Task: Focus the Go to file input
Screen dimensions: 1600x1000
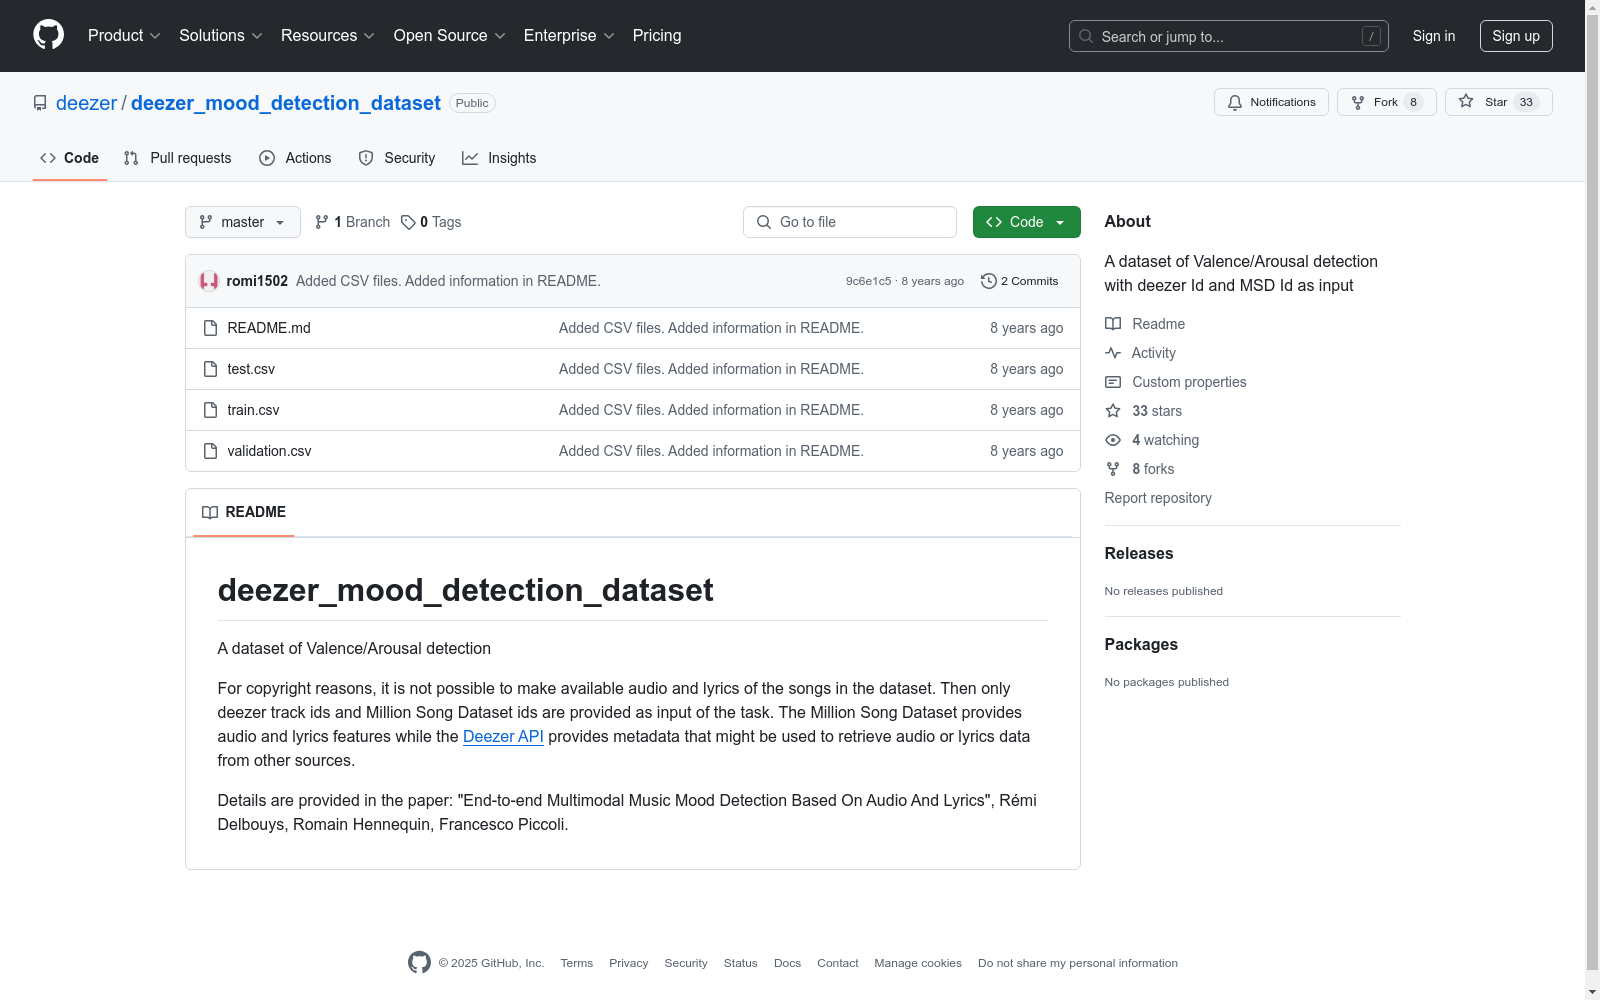Action: click(850, 222)
